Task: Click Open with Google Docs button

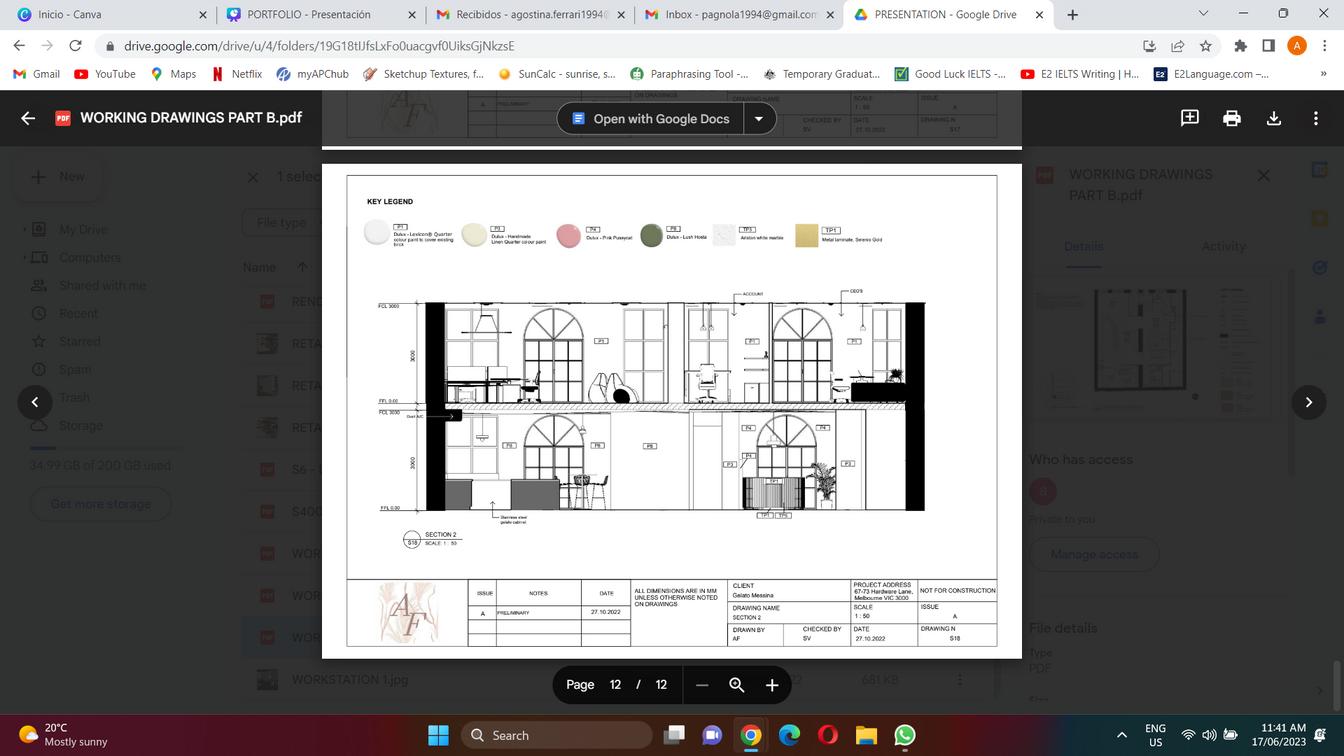Action: tap(651, 118)
